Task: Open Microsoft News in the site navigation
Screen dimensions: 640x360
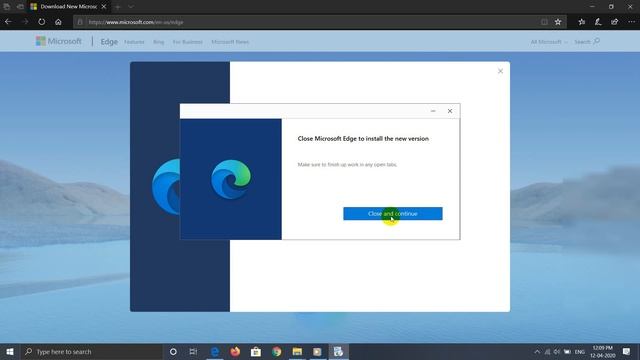Action: [x=230, y=42]
